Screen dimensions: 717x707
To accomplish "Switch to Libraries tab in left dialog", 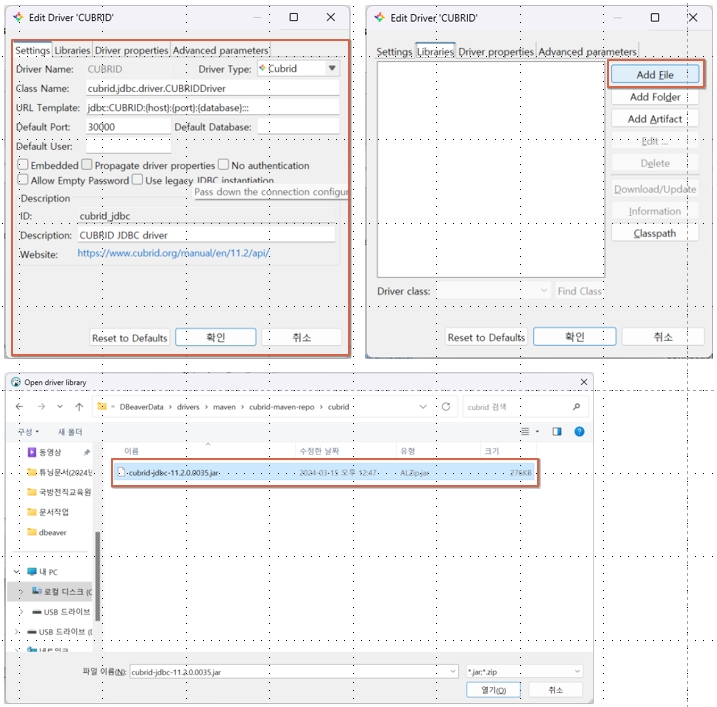I will tap(72, 50).
